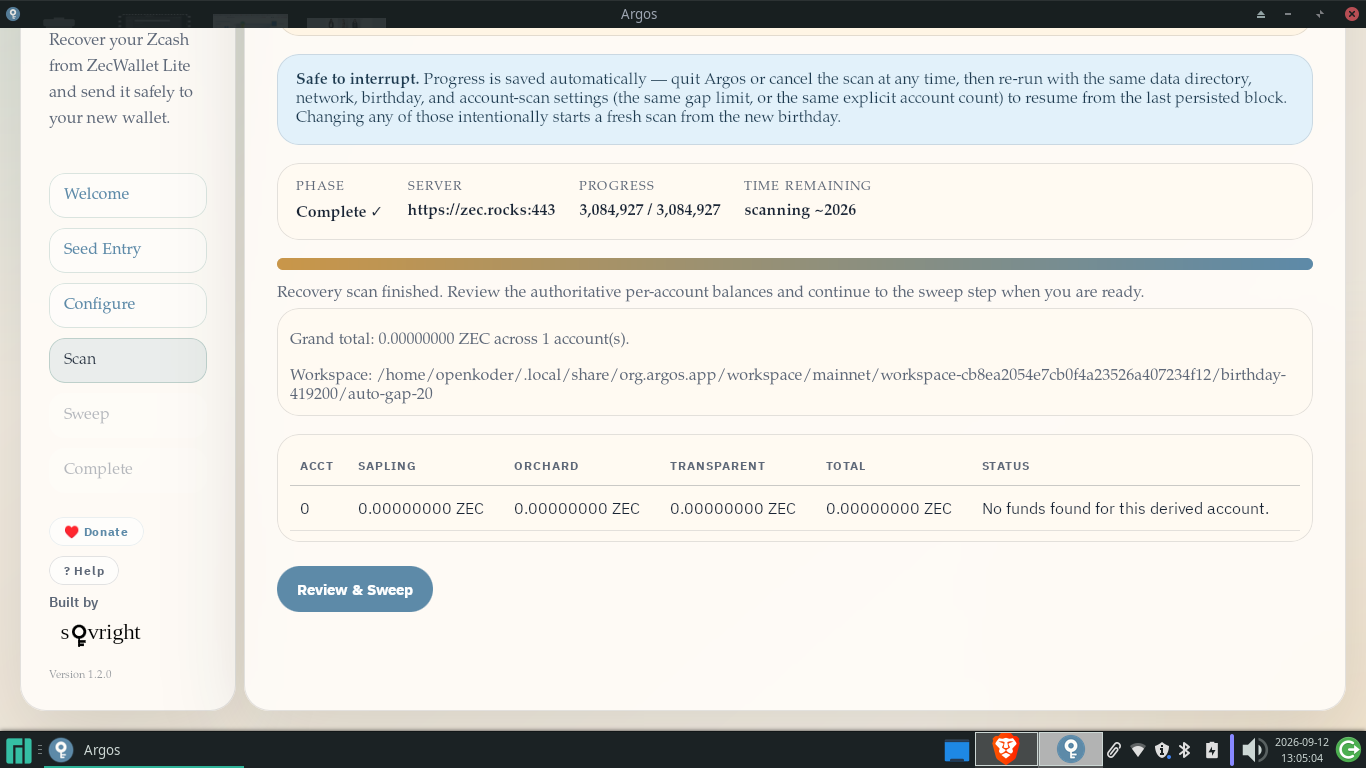Image resolution: width=1366 pixels, height=768 pixels.
Task: Click the Sapling balance for account 0
Action: coord(421,508)
